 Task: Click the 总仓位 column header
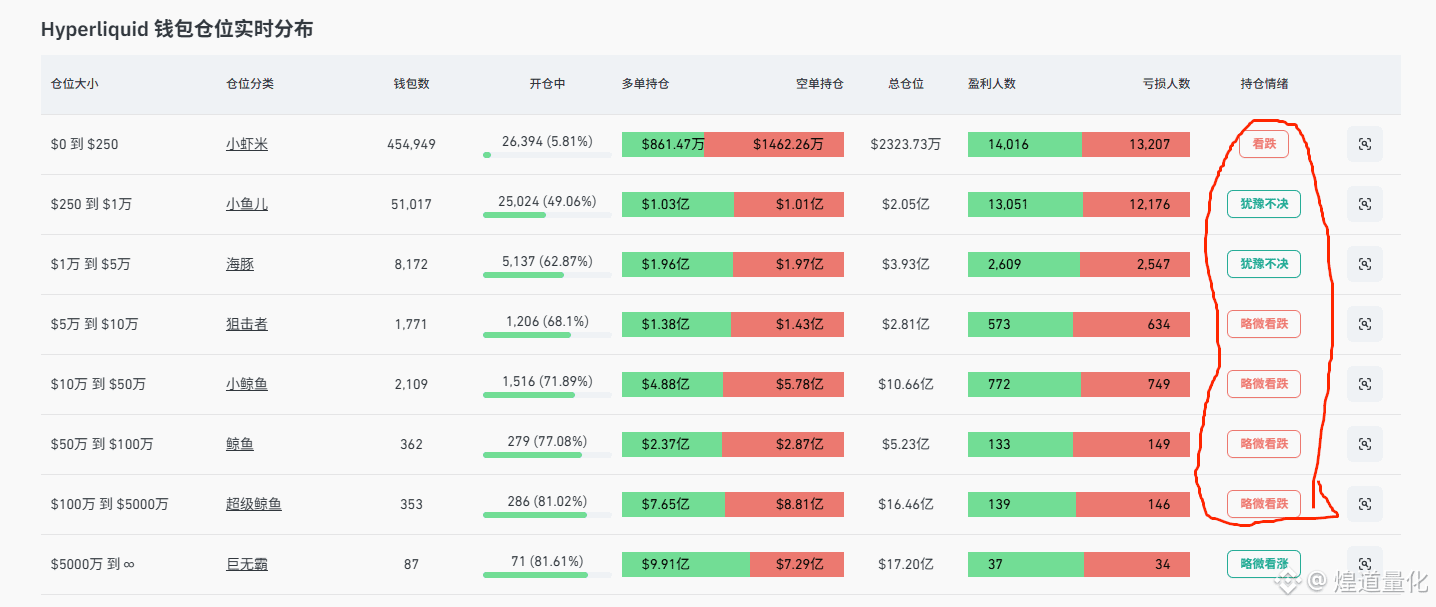pos(905,84)
